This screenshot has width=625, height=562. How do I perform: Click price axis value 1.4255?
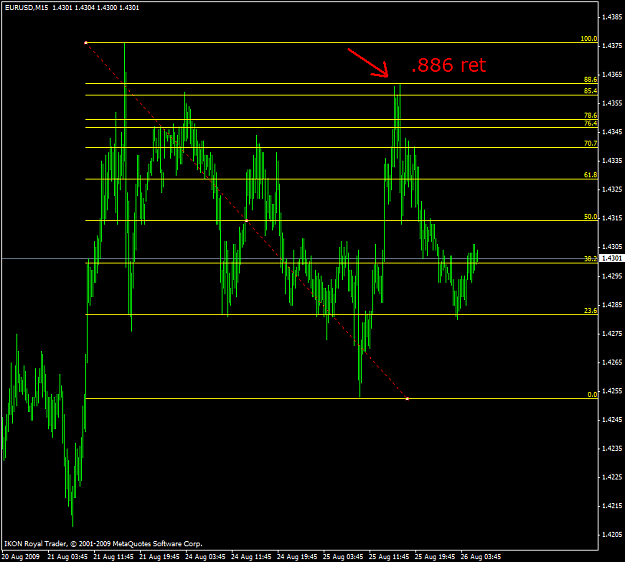(612, 391)
